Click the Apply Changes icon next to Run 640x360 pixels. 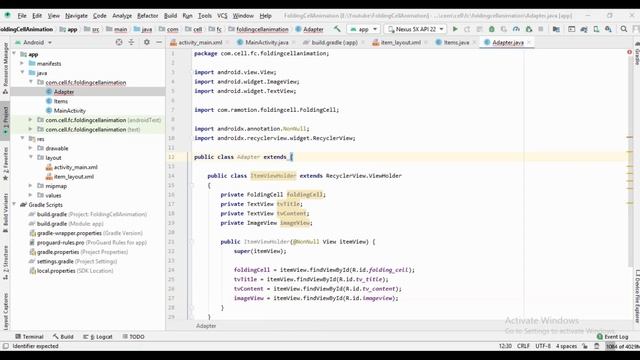tap(467, 29)
